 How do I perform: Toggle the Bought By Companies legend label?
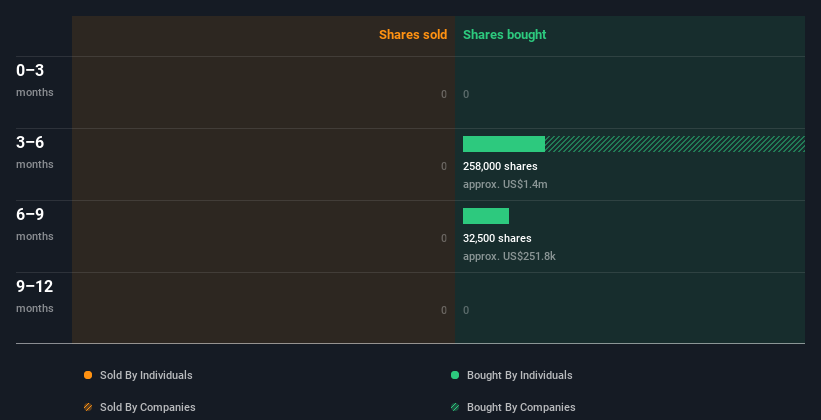(x=521, y=407)
